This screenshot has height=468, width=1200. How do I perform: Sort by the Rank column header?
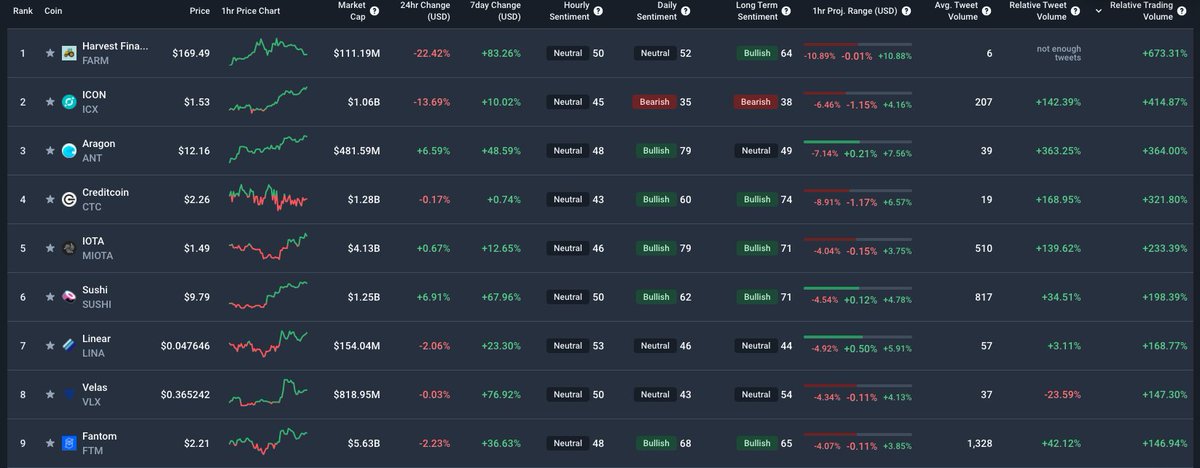22,11
